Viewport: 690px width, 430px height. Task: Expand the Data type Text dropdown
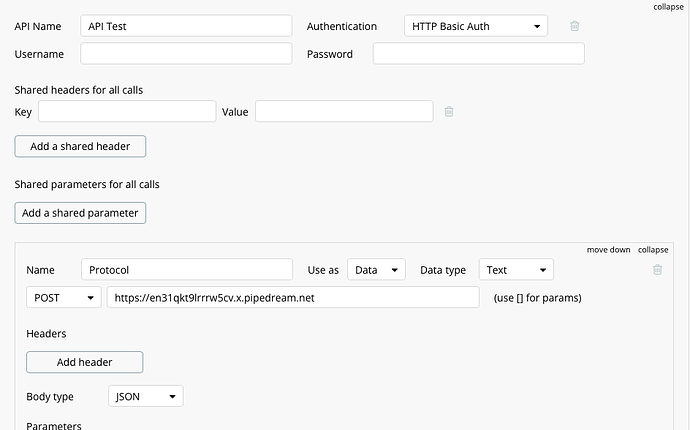tap(516, 270)
